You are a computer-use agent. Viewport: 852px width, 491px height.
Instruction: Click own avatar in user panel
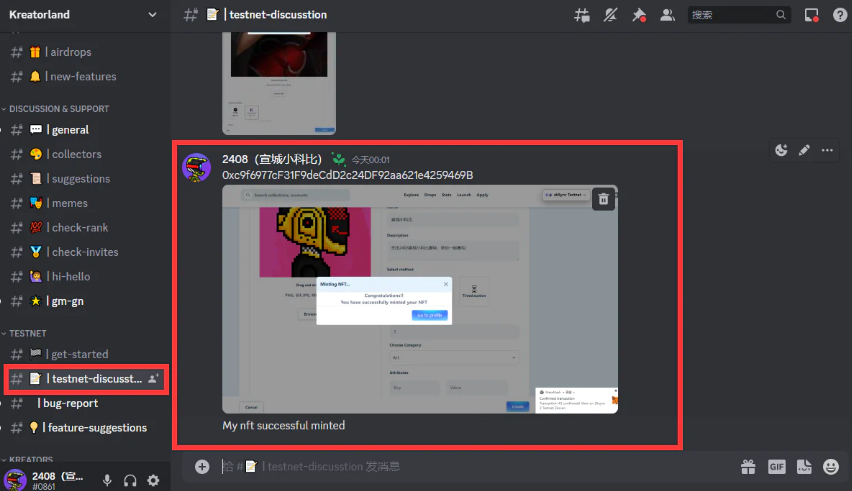[x=15, y=480]
